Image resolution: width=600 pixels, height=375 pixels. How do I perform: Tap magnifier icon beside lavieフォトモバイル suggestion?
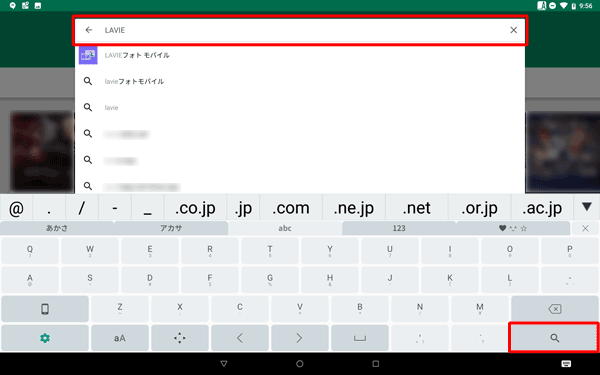click(88, 81)
